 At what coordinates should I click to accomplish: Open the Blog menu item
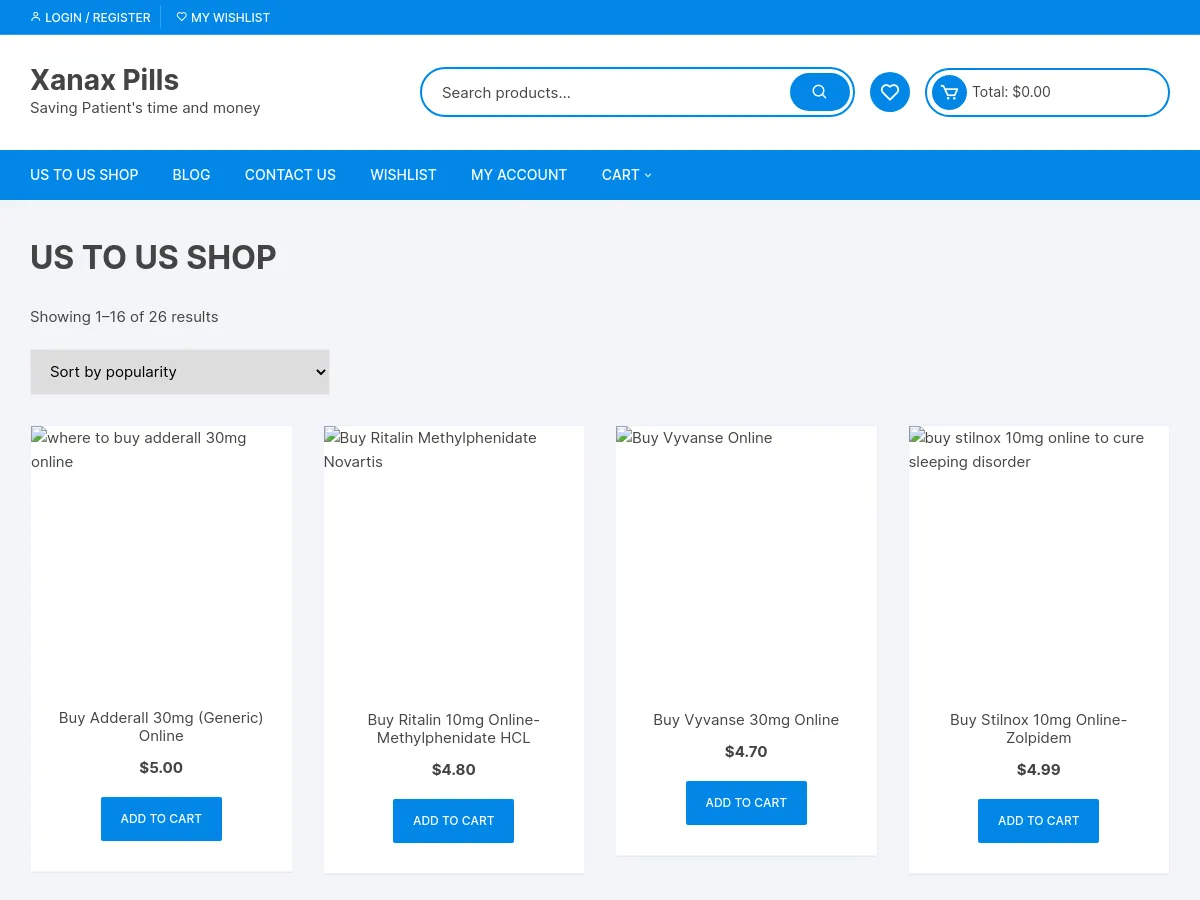[x=191, y=175]
